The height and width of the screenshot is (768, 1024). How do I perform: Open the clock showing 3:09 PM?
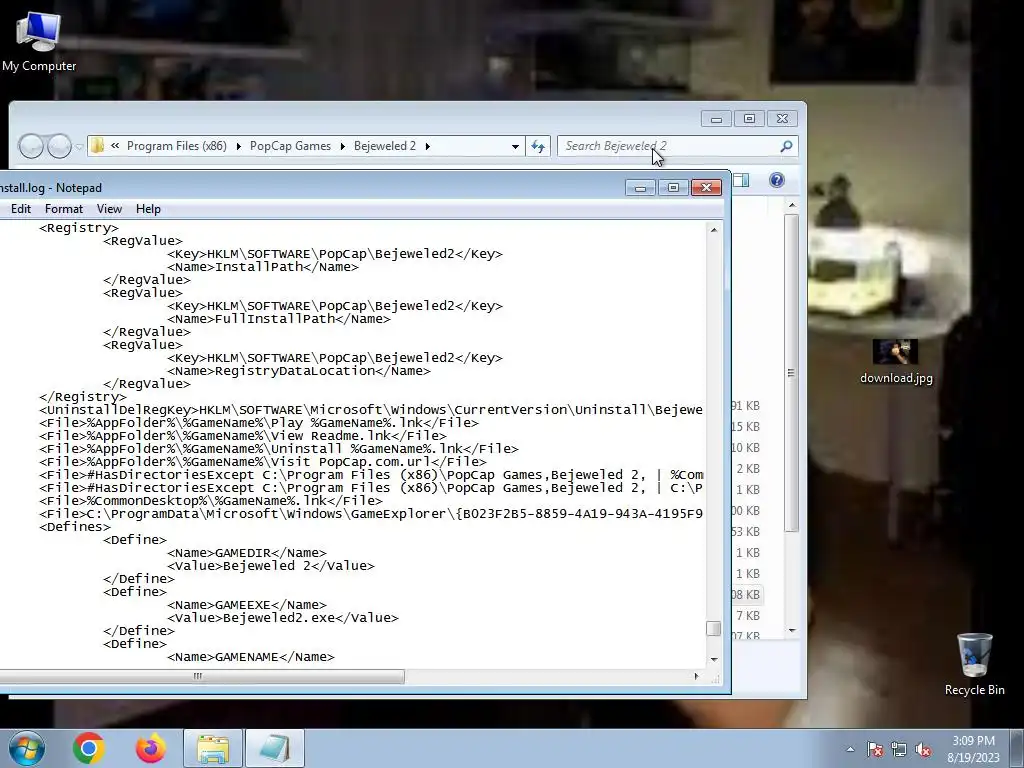point(974,749)
